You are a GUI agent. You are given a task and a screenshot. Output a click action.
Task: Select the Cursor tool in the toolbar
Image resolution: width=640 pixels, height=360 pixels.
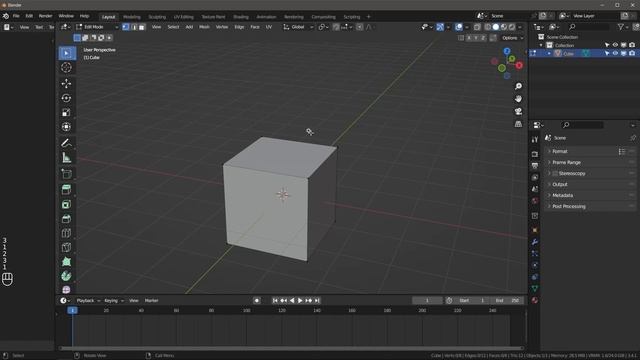66,68
